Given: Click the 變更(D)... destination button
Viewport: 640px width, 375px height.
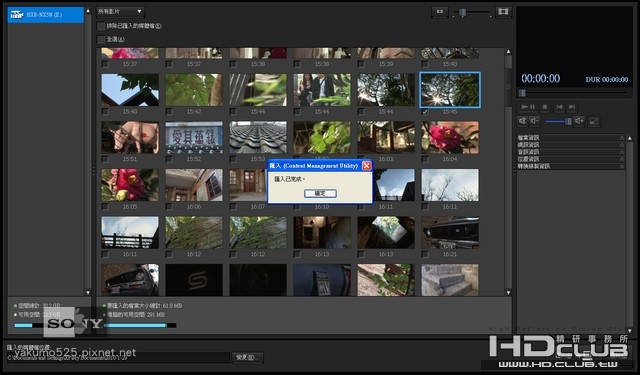Looking at the screenshot, I should click(247, 357).
